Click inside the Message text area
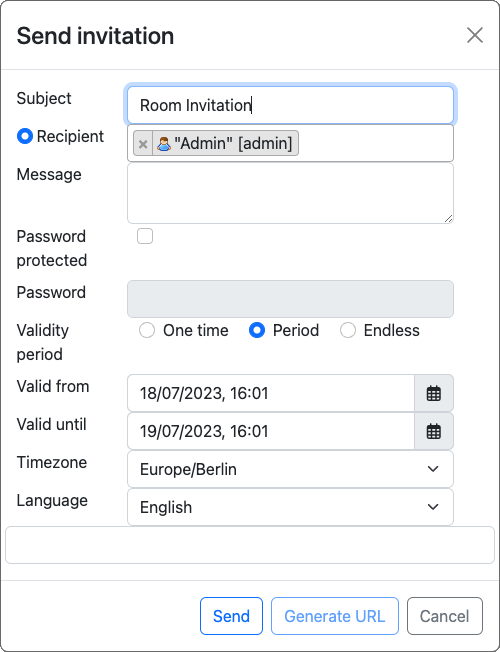500x652 pixels. tap(290, 193)
